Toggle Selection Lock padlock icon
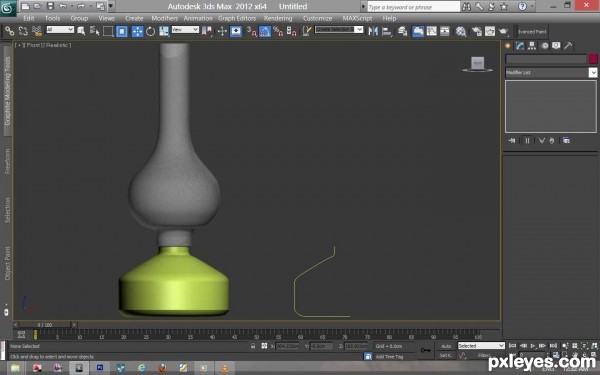This screenshot has width=600, height=375. coord(253,346)
